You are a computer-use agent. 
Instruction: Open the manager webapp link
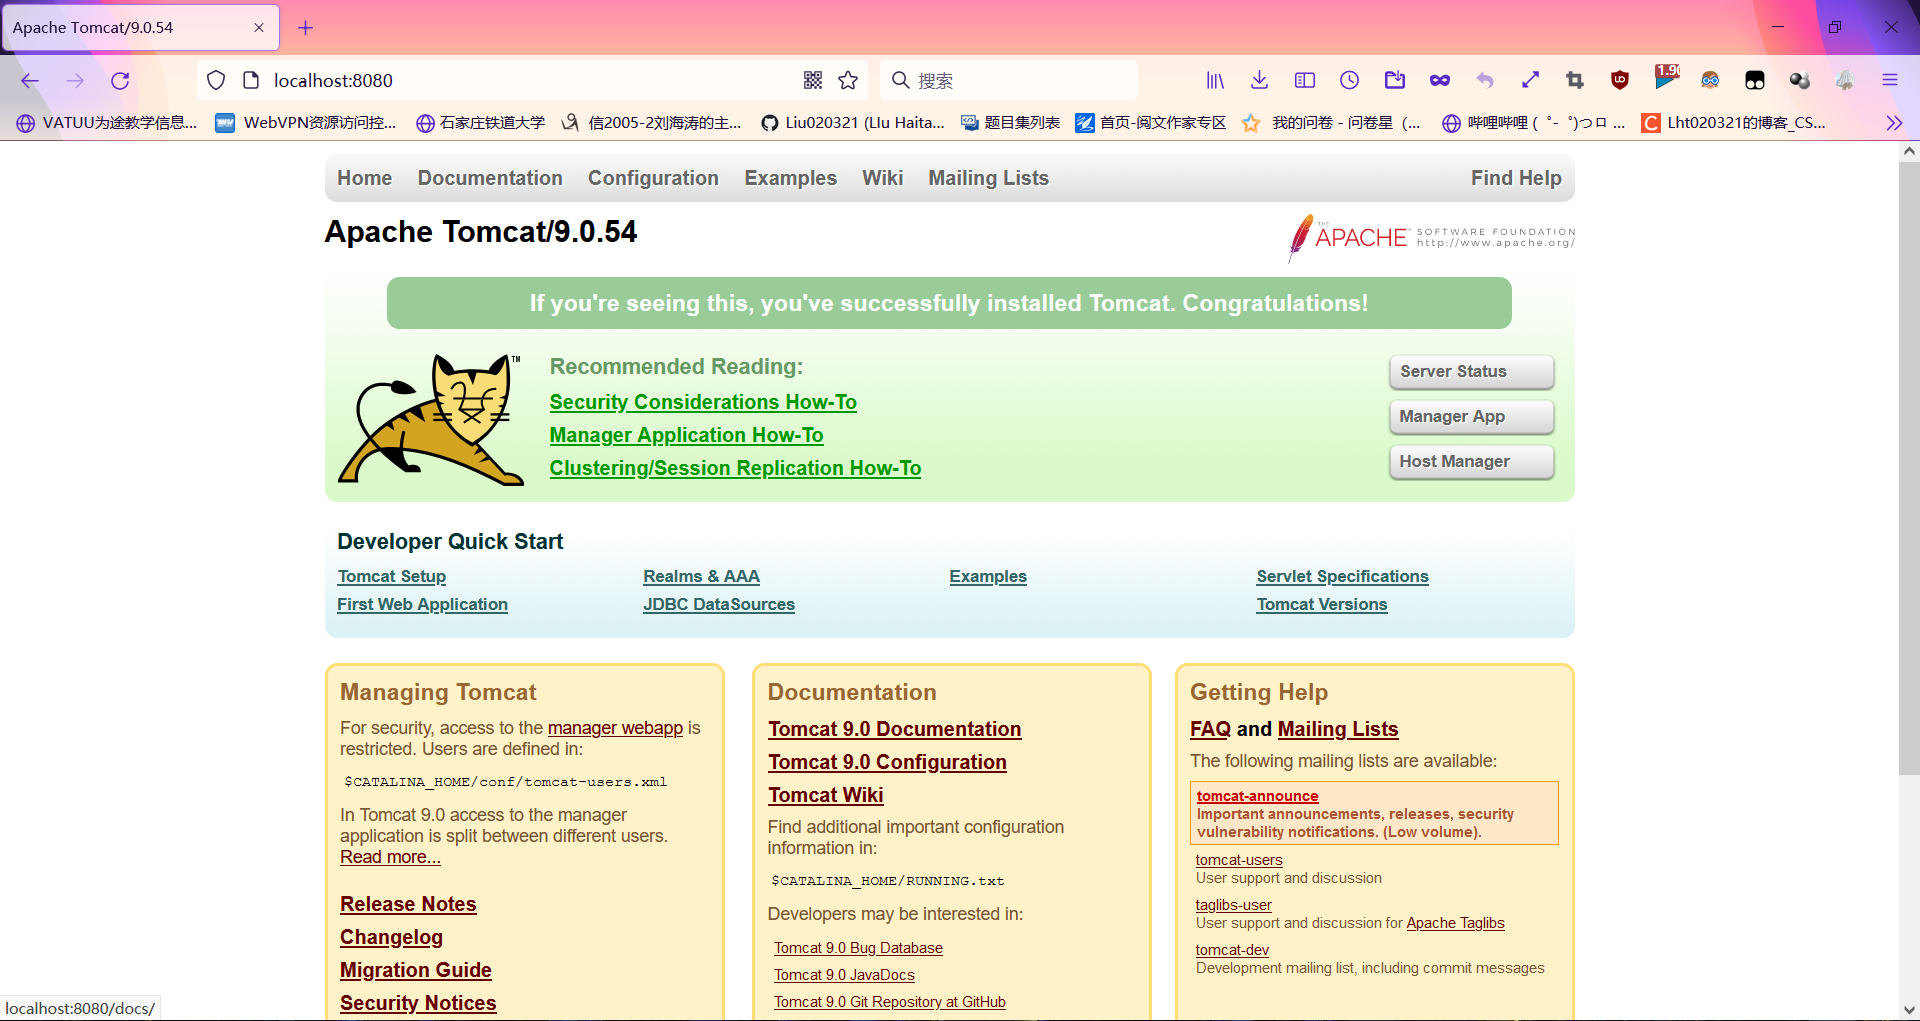coord(615,728)
